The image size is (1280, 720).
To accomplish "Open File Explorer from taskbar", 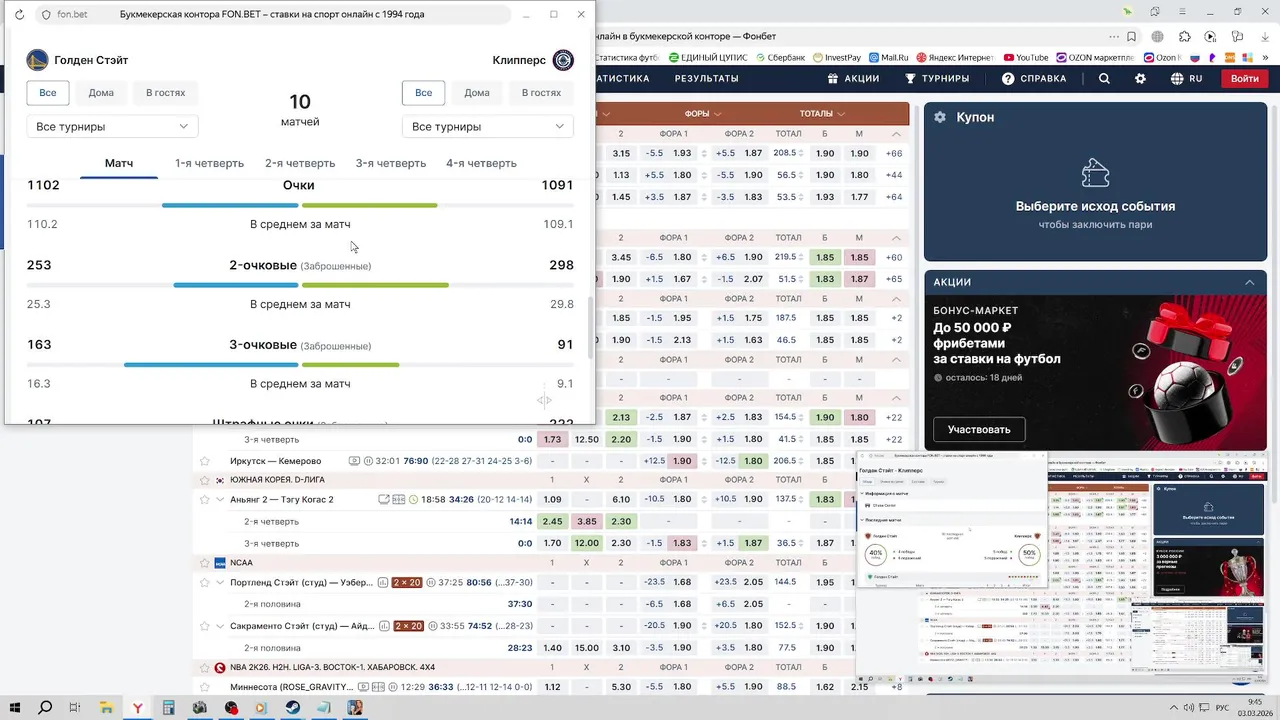I will pyautogui.click(x=106, y=708).
